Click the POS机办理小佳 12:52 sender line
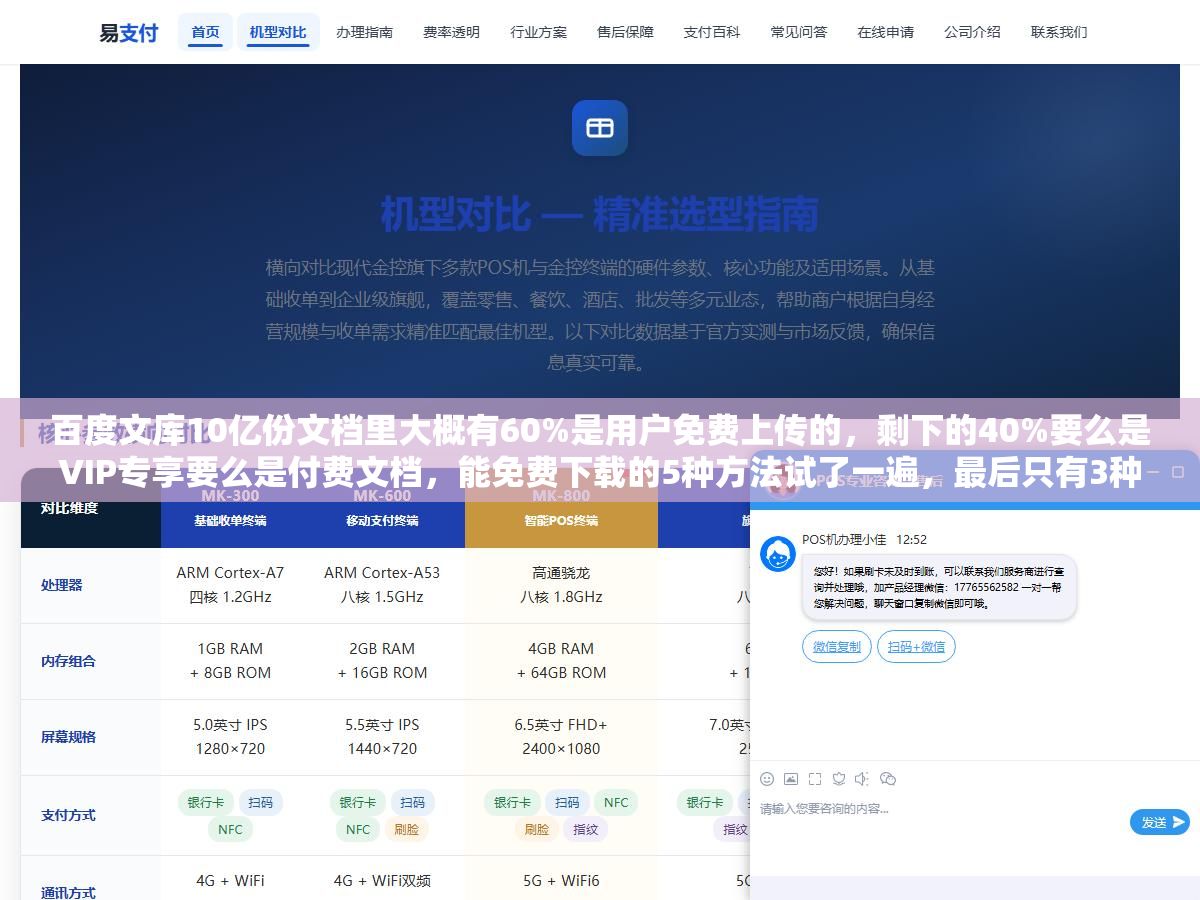Image resolution: width=1200 pixels, height=900 pixels. [864, 539]
